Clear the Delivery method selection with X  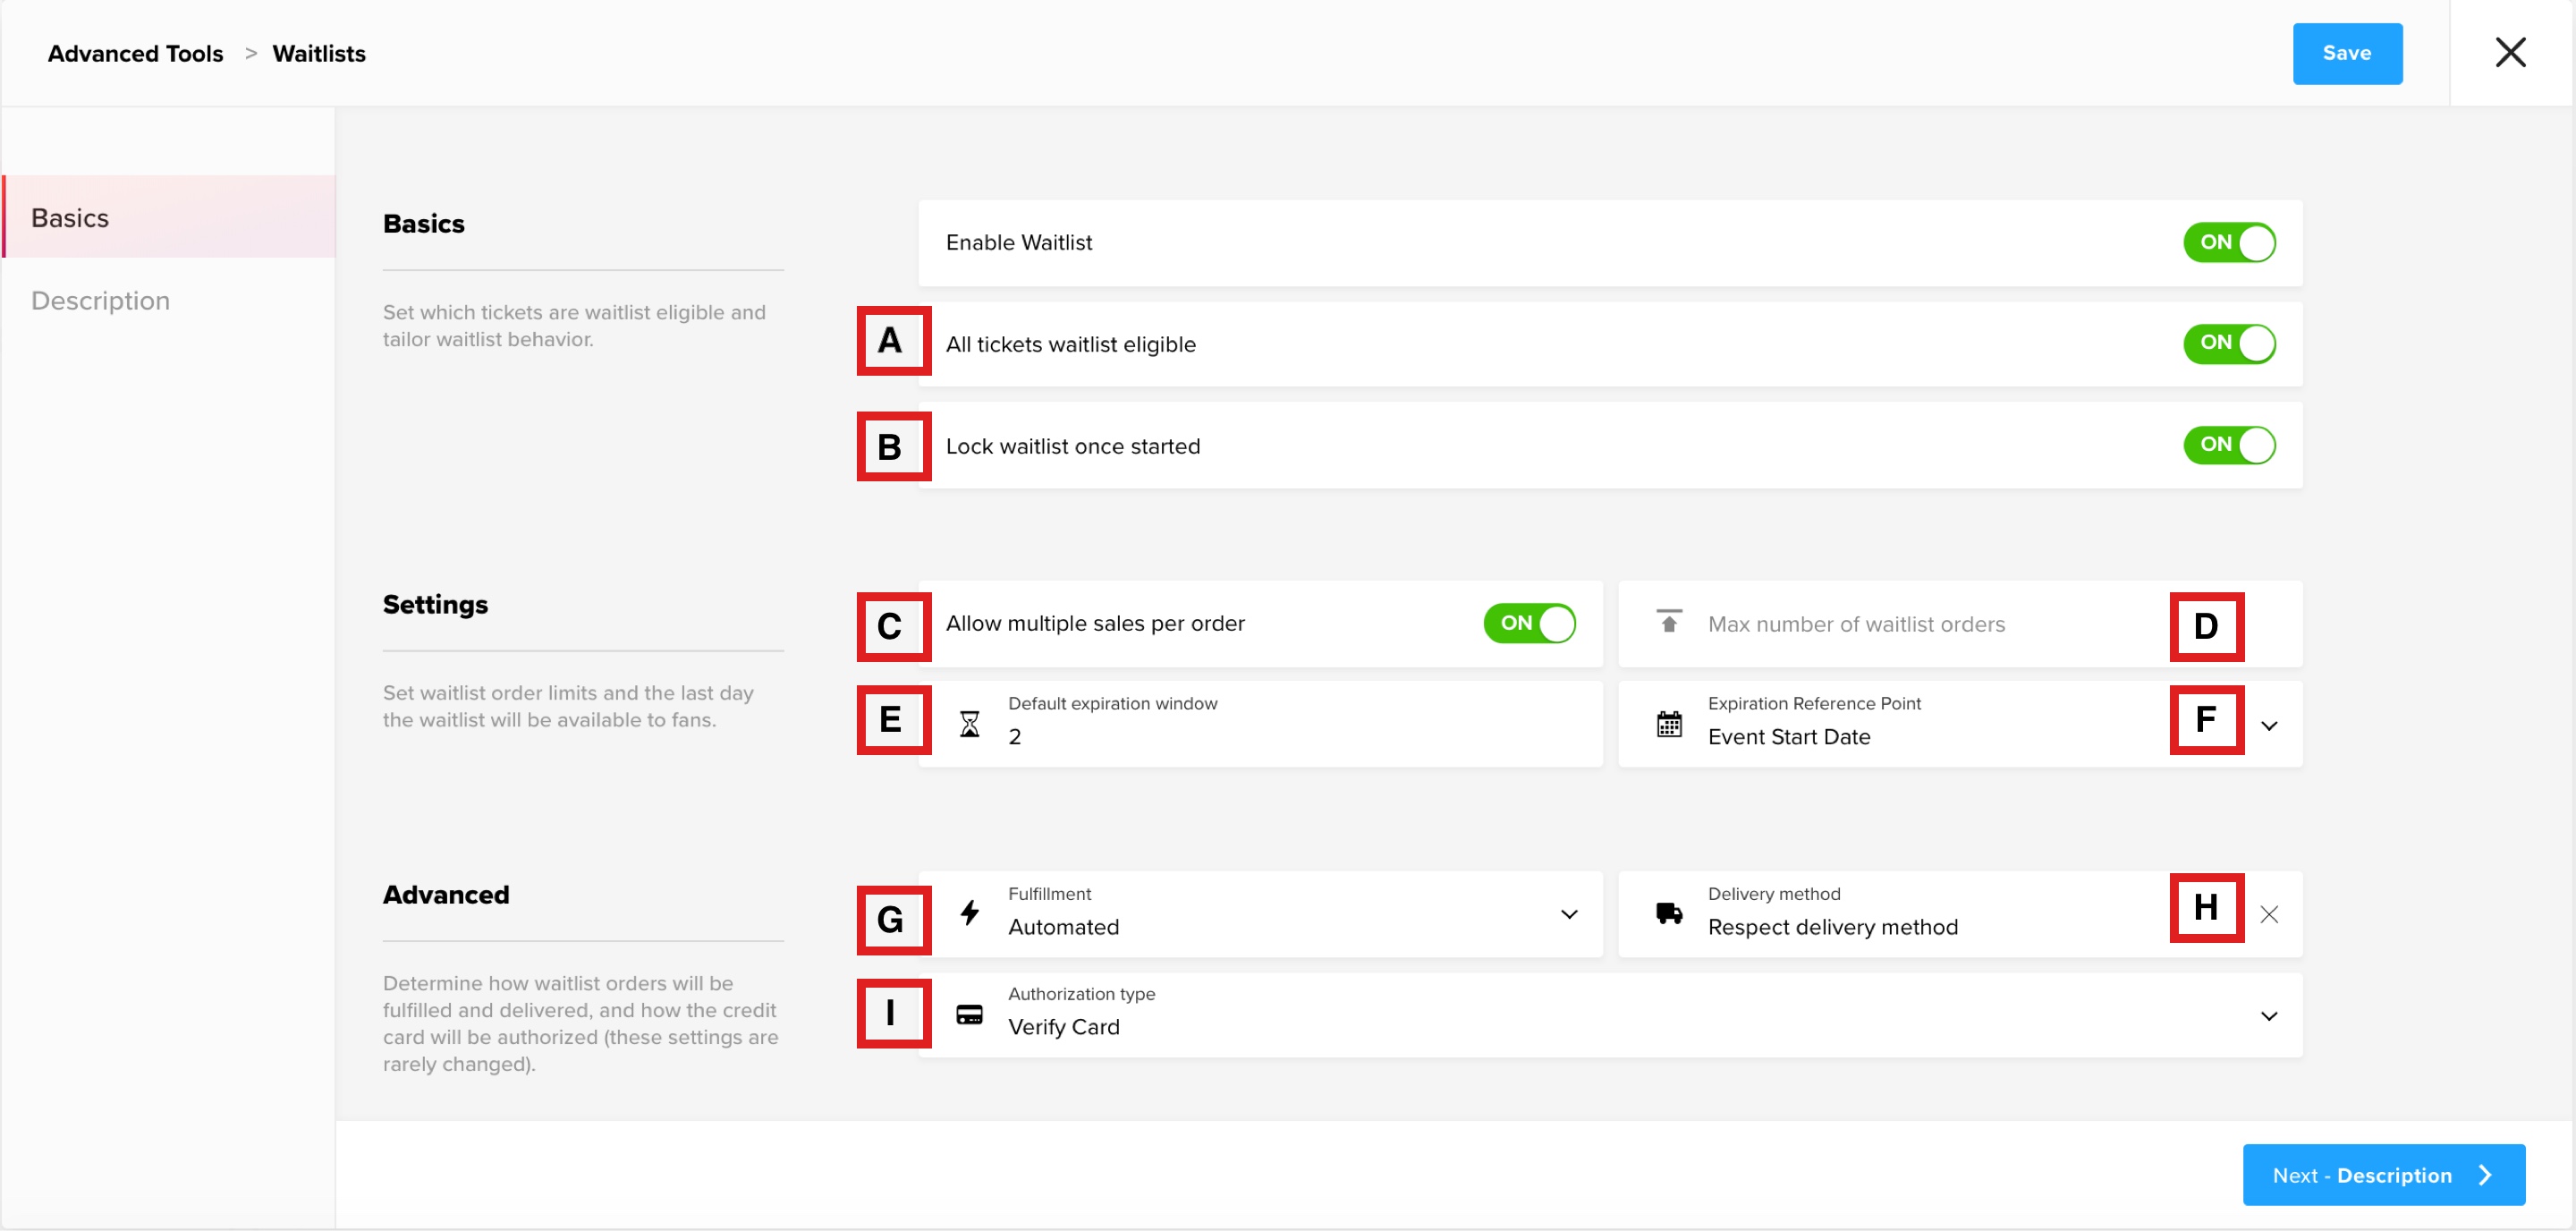point(2269,914)
